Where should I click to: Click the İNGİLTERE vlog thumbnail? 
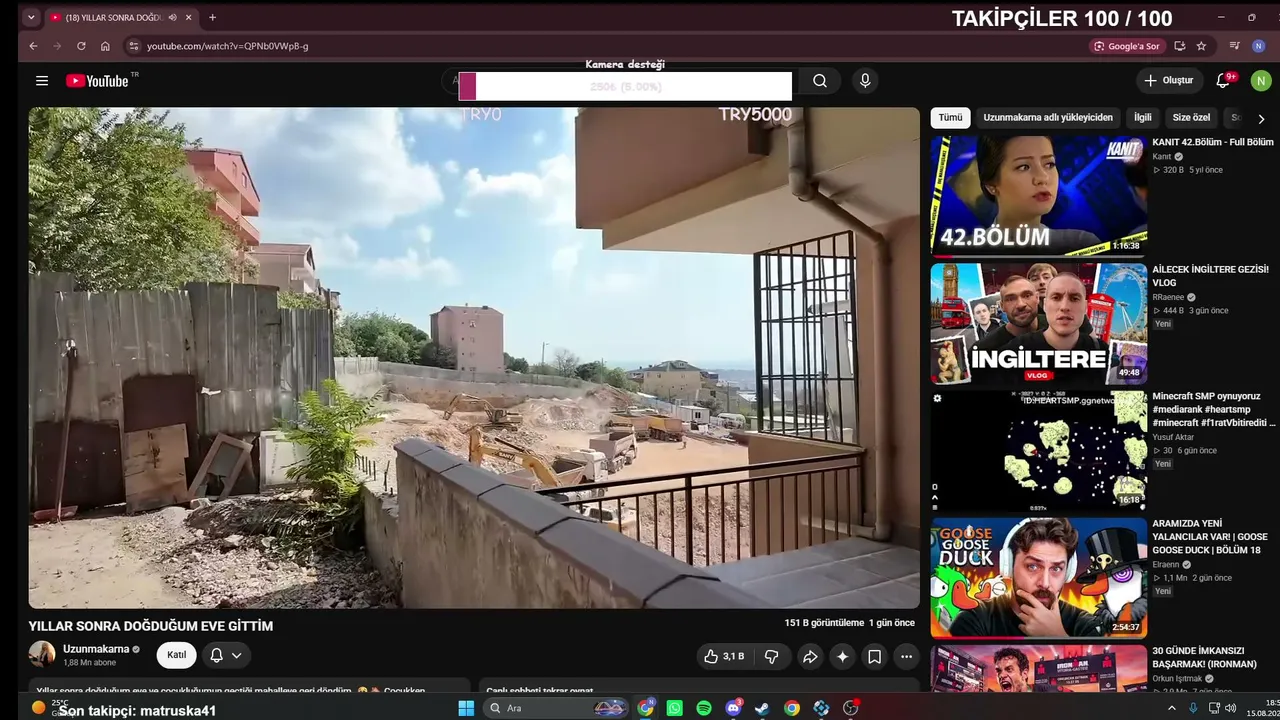[1039, 324]
